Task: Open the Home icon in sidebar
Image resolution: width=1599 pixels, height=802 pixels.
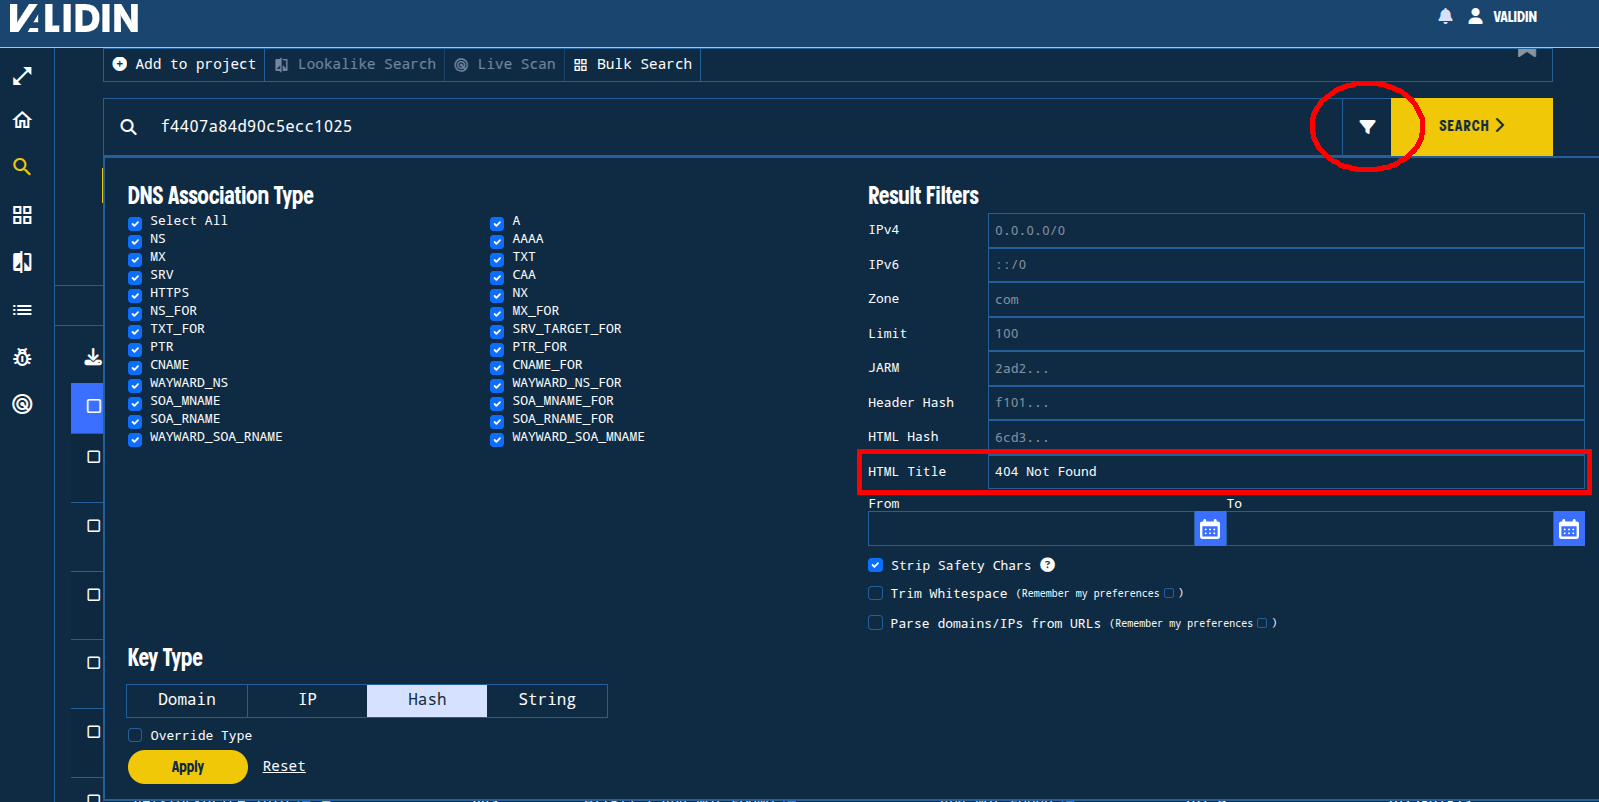Action: pos(22,120)
